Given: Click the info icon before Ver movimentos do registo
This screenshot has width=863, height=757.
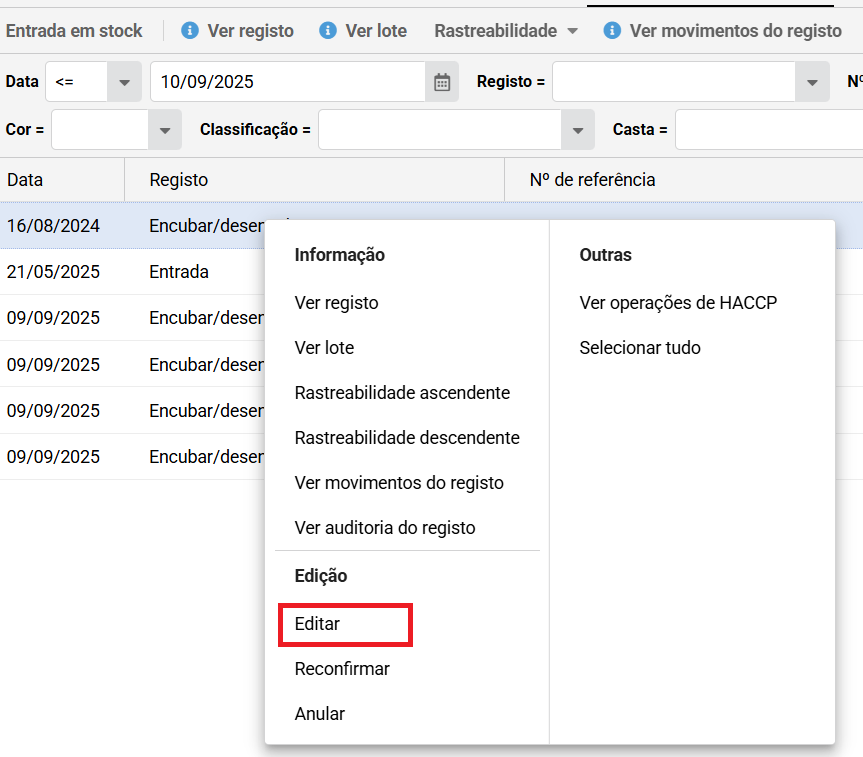Looking at the screenshot, I should [612, 30].
